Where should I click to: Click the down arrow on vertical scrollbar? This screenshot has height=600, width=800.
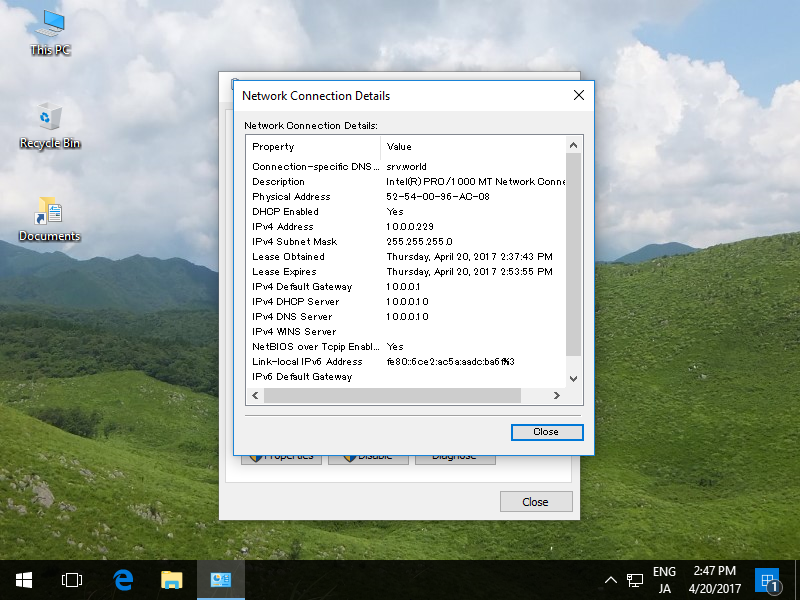click(572, 378)
